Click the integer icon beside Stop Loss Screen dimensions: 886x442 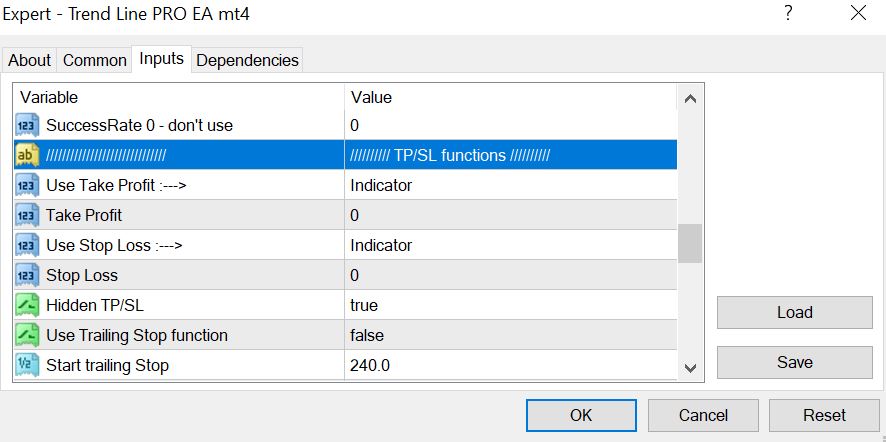coord(27,275)
